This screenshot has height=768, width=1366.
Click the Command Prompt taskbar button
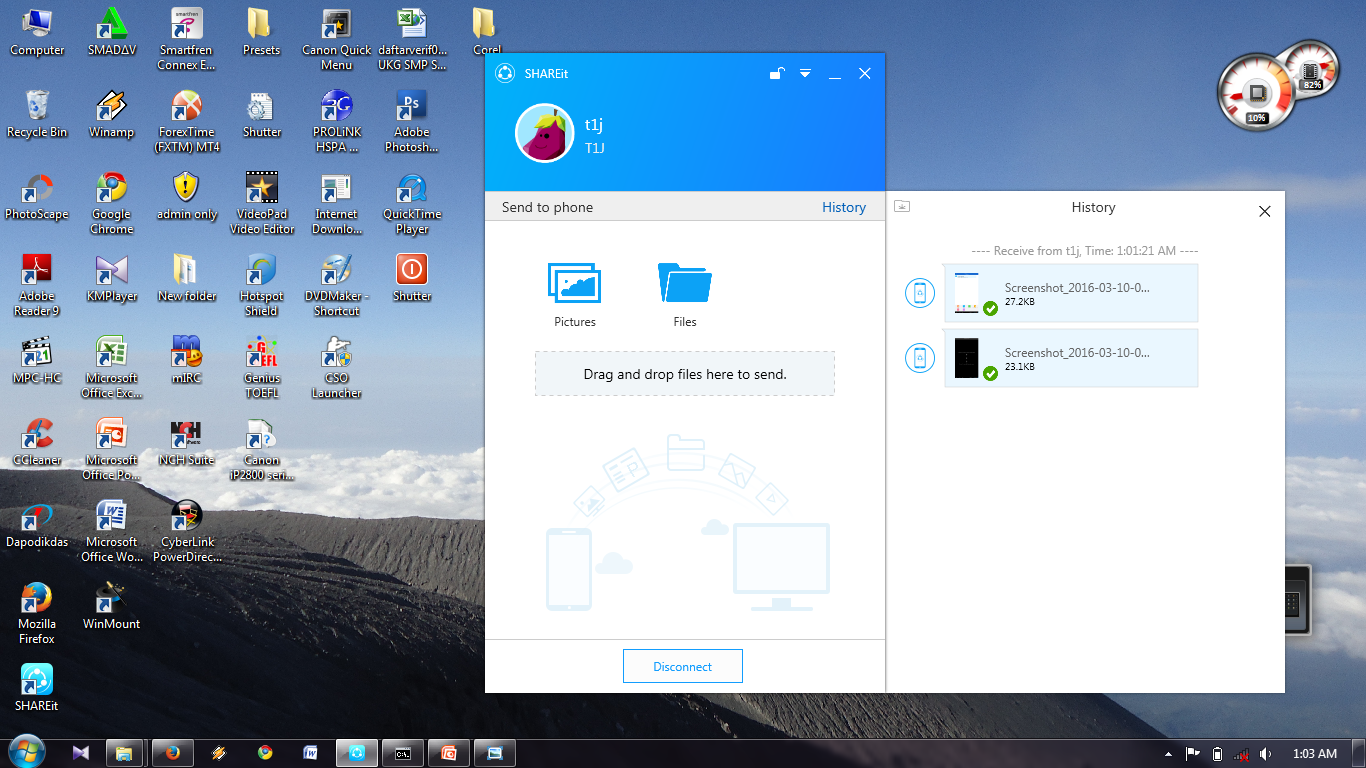[402, 753]
